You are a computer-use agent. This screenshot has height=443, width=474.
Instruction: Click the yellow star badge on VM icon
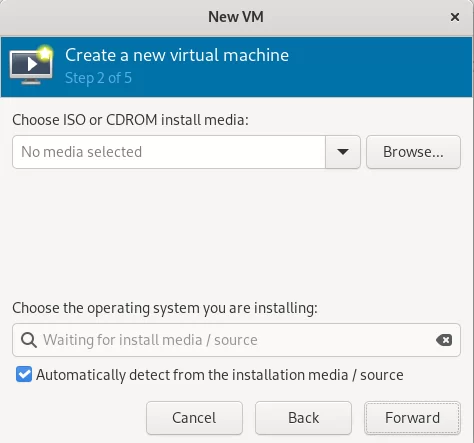click(x=45, y=53)
